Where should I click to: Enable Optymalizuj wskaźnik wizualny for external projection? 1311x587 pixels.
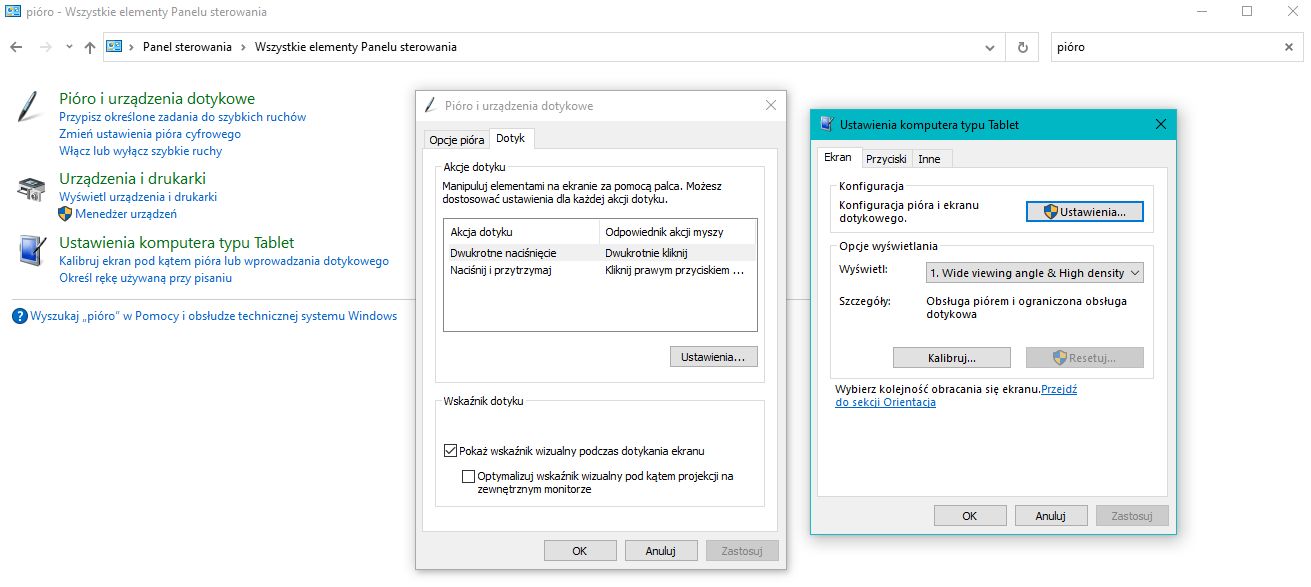(x=467, y=476)
